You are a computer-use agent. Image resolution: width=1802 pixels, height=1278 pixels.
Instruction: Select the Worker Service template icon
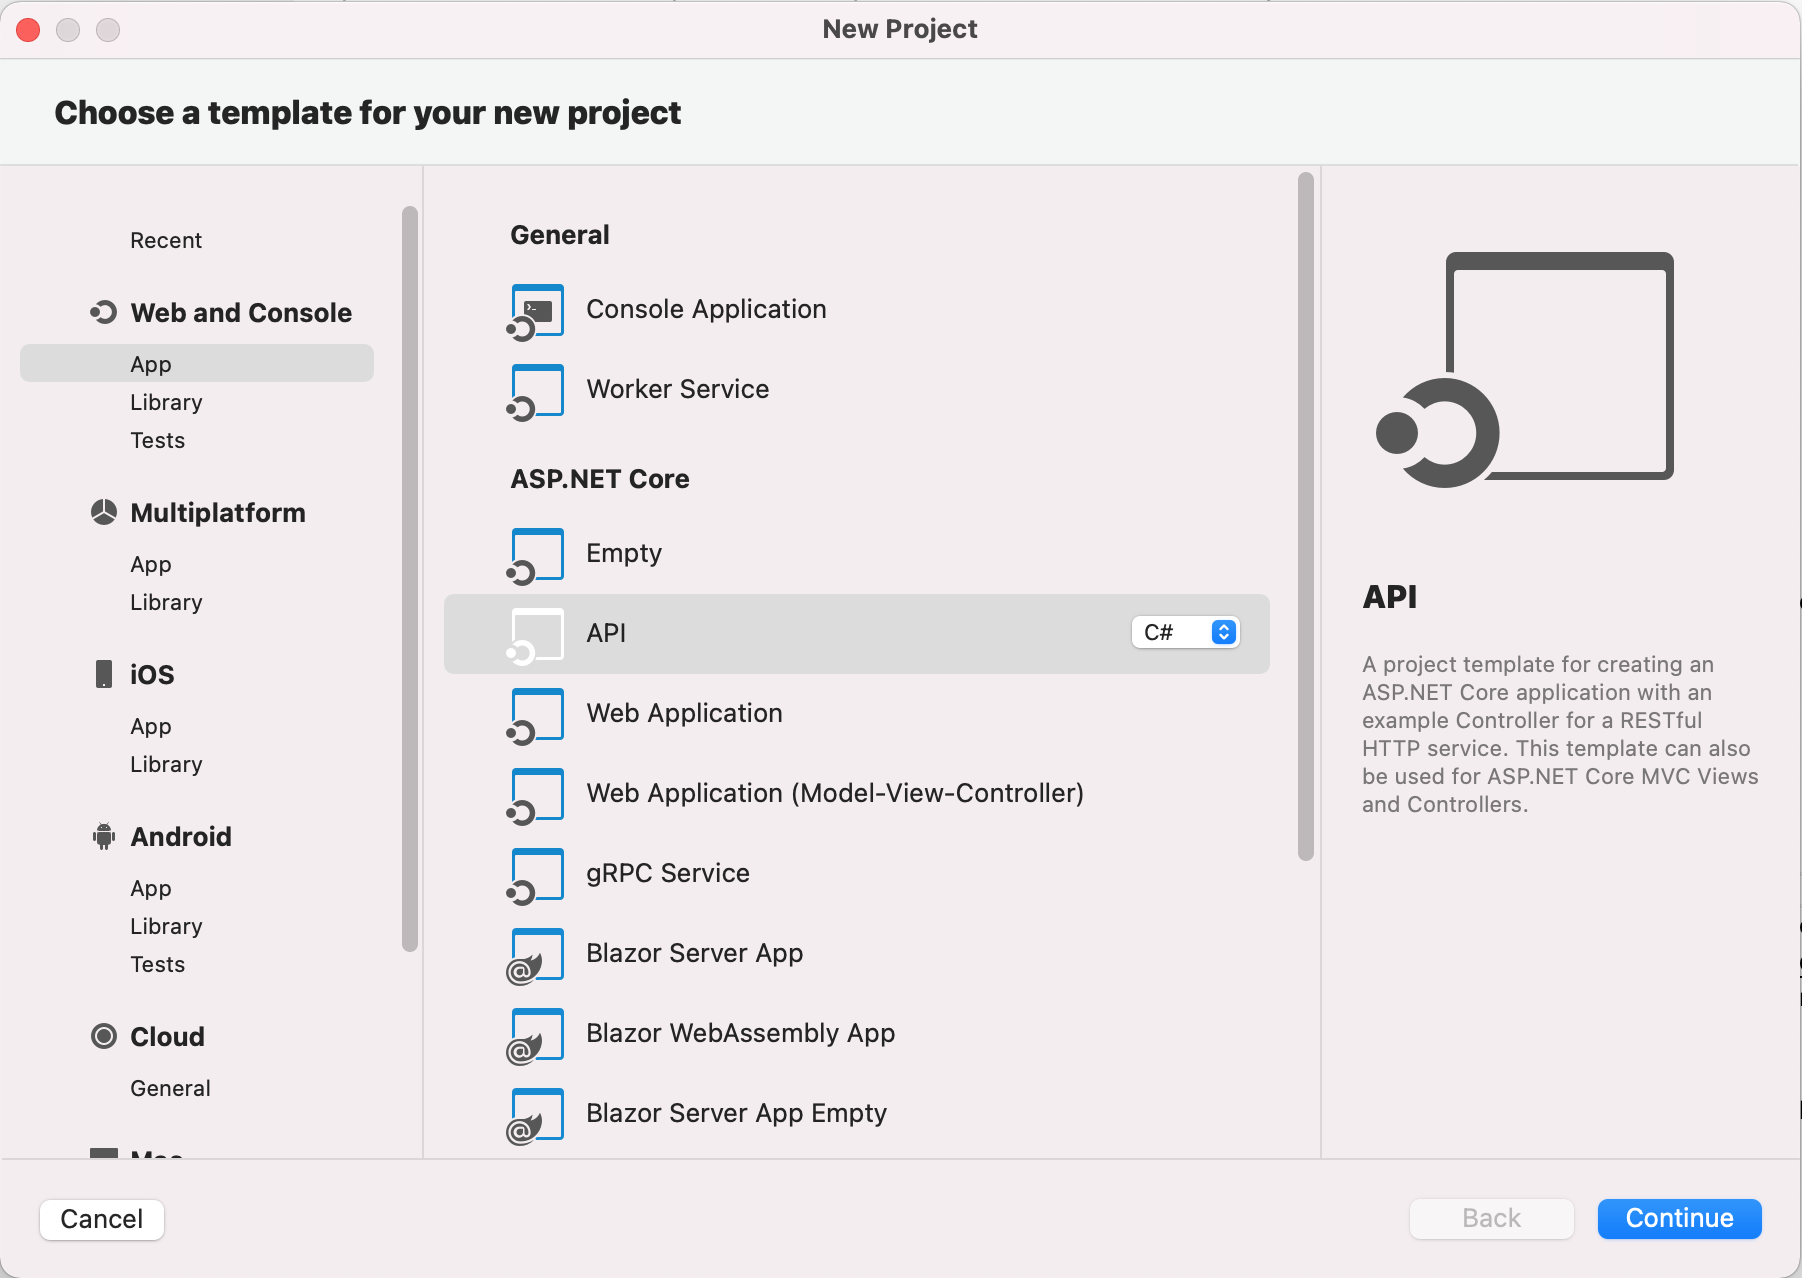[536, 391]
